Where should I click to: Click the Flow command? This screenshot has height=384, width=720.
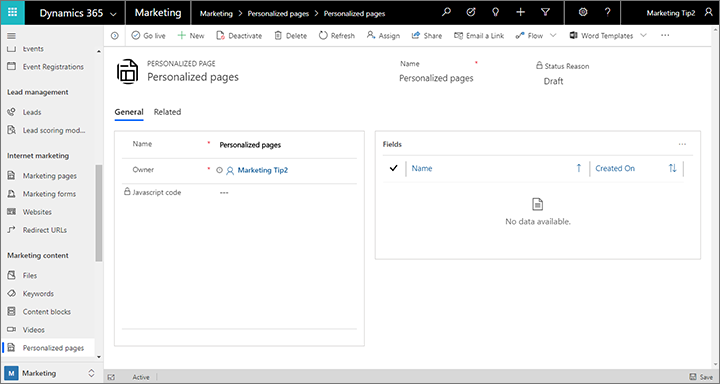tap(529, 35)
